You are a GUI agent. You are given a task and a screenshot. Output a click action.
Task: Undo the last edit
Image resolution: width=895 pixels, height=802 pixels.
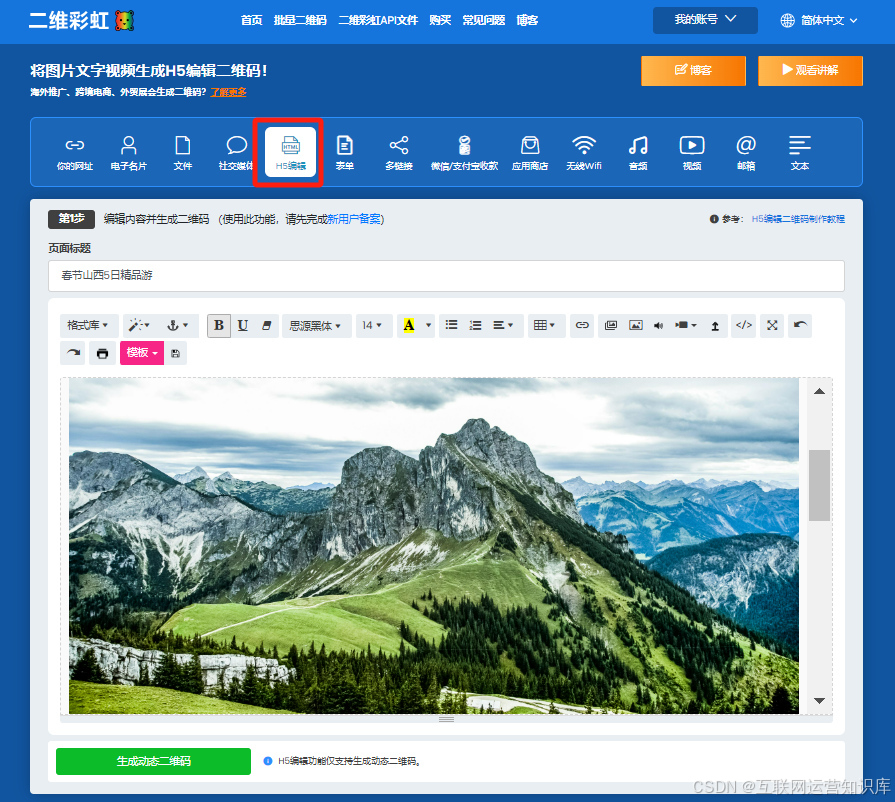[800, 325]
